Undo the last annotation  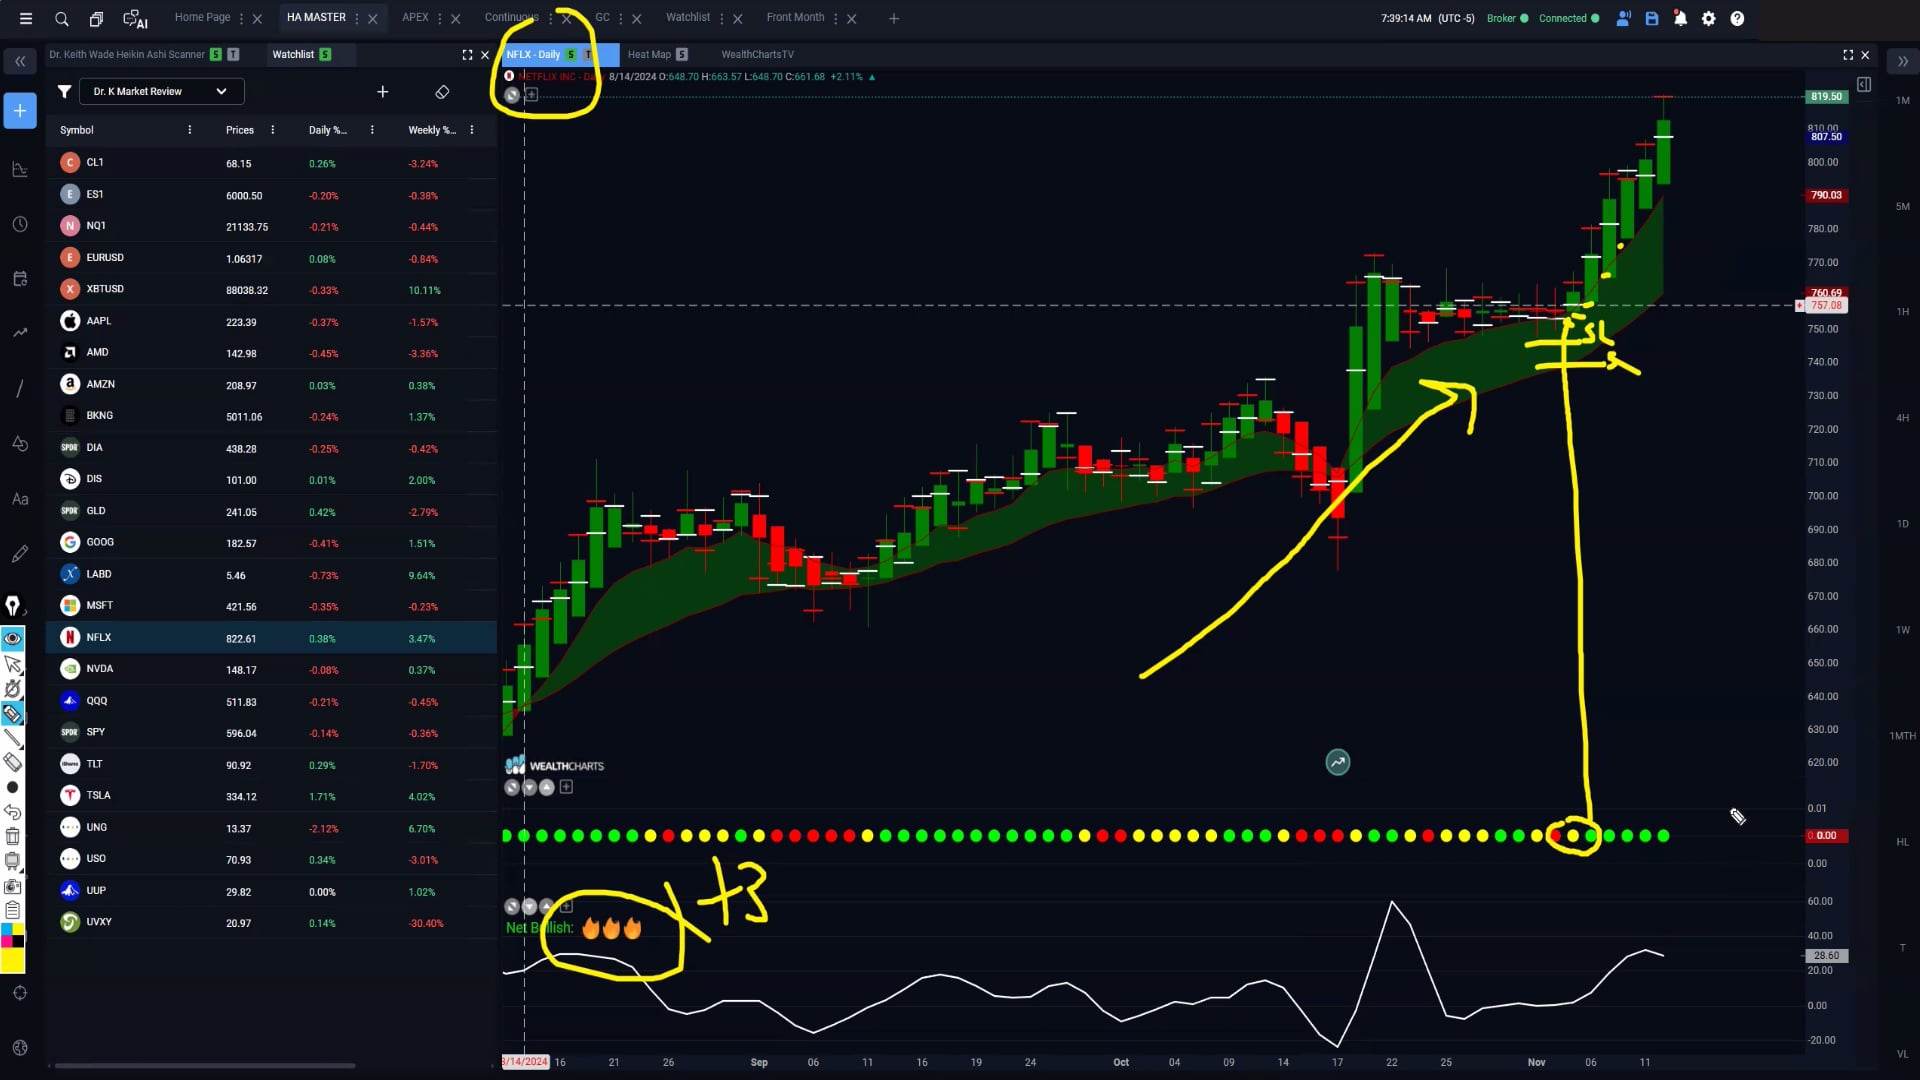(12, 812)
